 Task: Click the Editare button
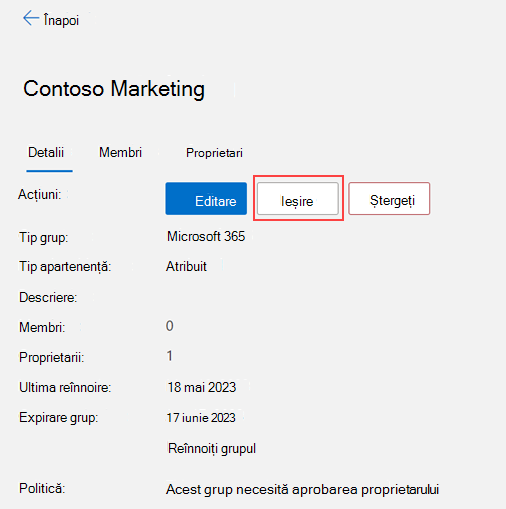pos(206,199)
